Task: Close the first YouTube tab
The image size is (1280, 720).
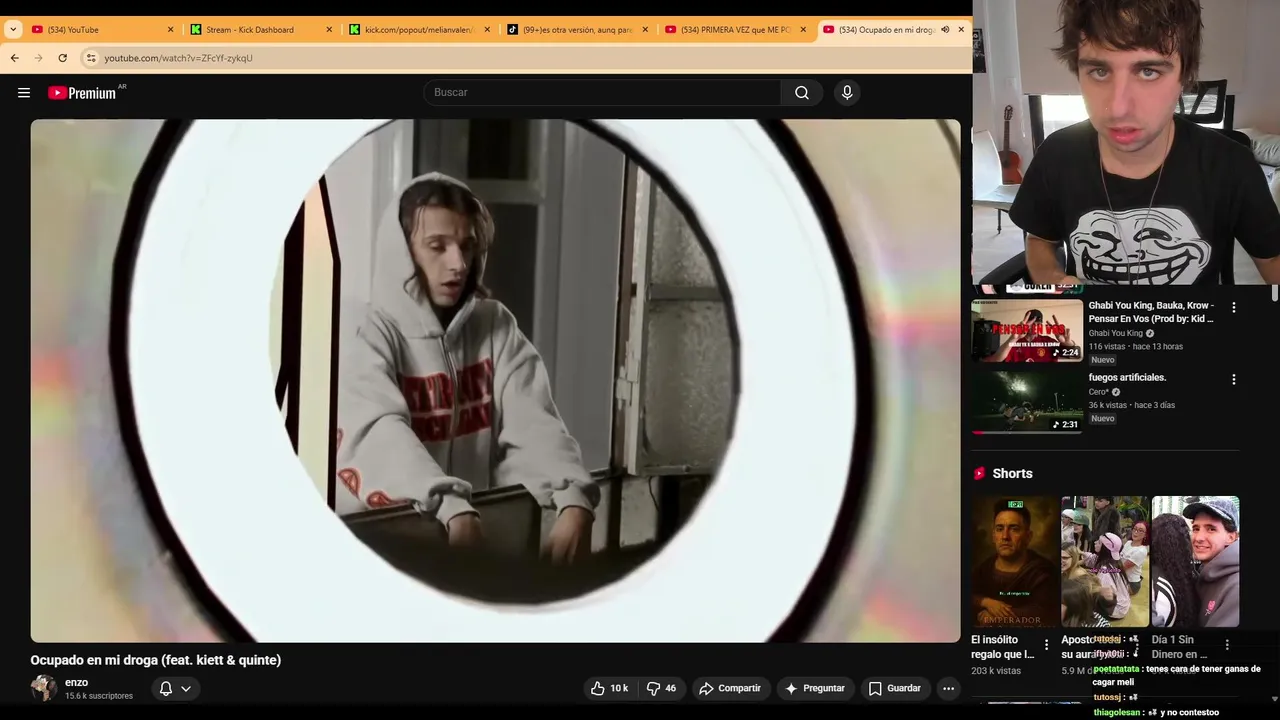Action: pyautogui.click(x=170, y=30)
